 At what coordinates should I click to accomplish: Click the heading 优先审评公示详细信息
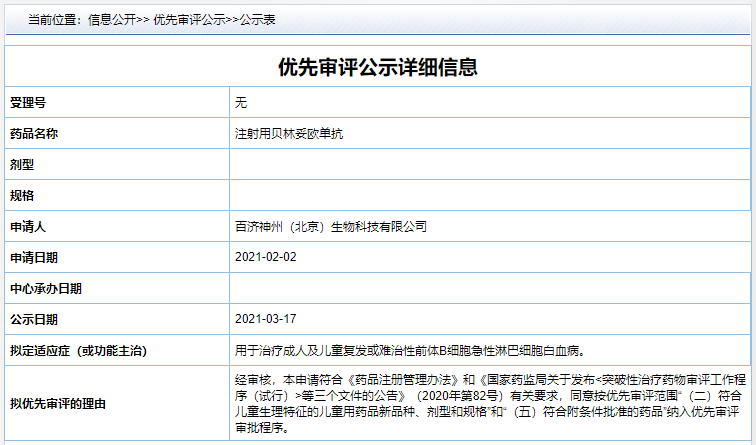pos(378,67)
